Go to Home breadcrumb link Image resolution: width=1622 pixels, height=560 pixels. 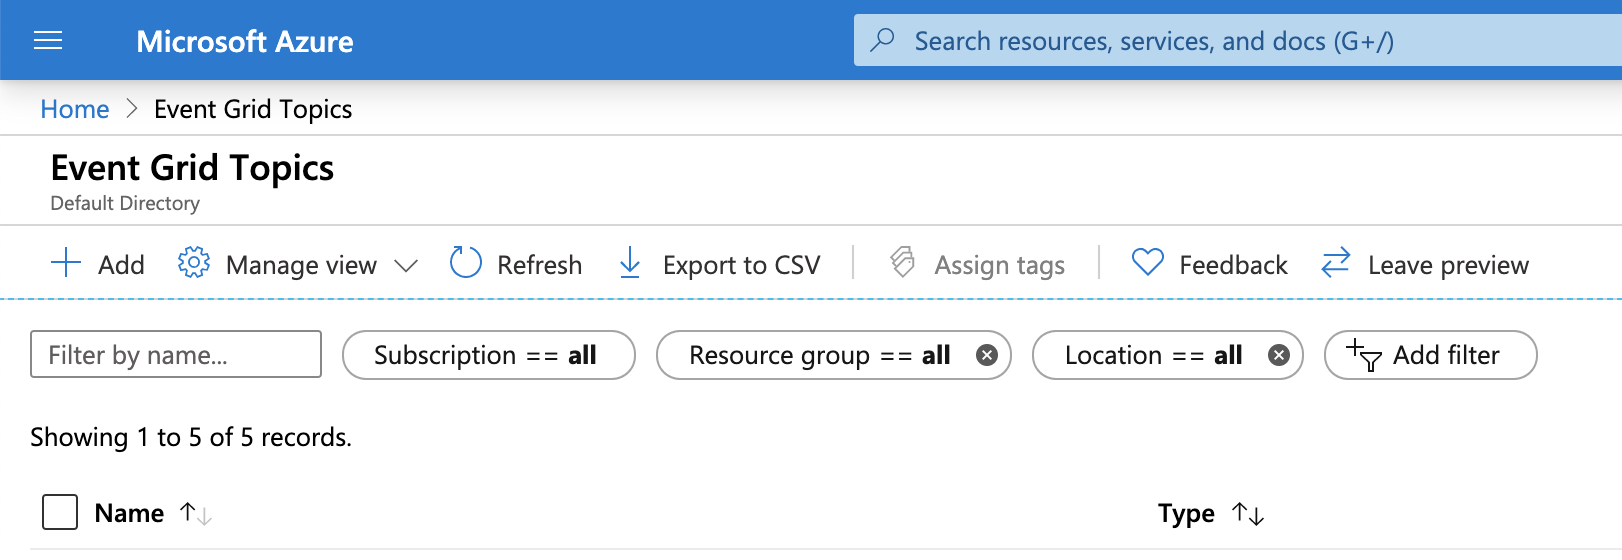coord(75,109)
